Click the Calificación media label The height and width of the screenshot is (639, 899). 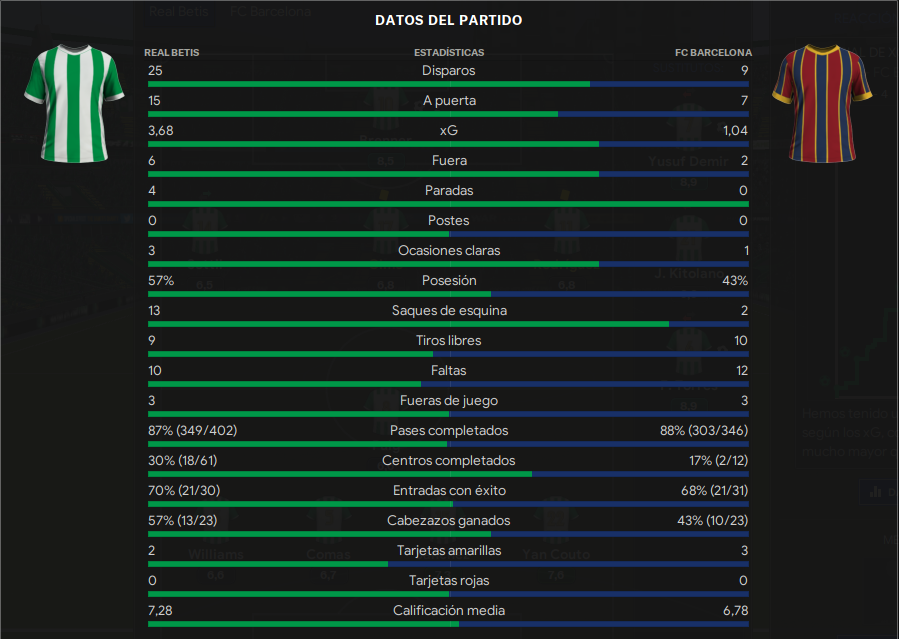(449, 610)
